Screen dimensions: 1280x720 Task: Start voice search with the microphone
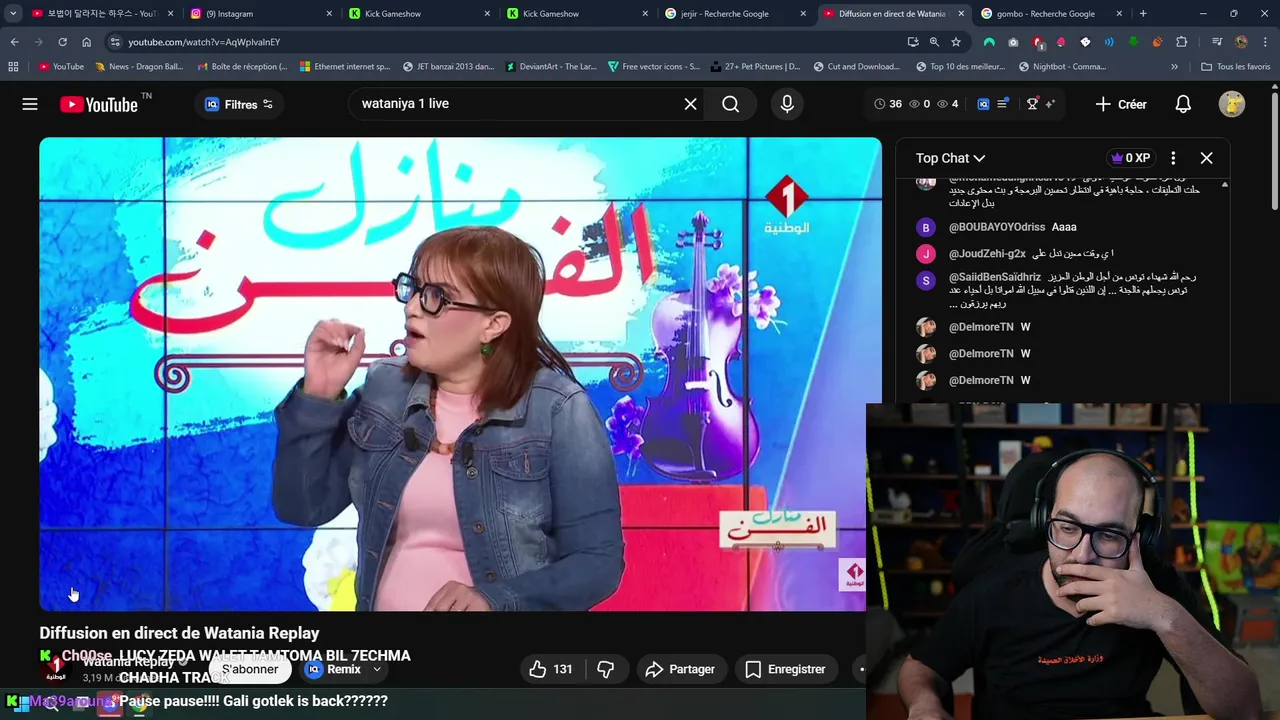(x=787, y=104)
